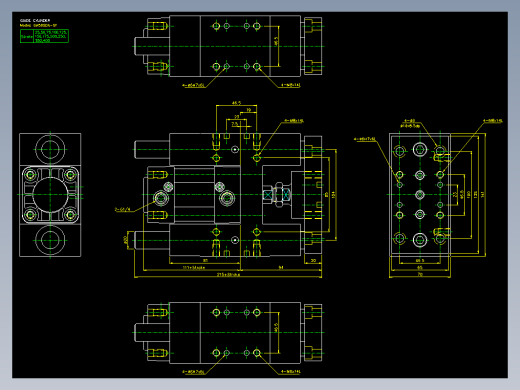Click the 213+Stroke overall dimension text
This screenshot has height=390, width=520.
[x=228, y=275]
